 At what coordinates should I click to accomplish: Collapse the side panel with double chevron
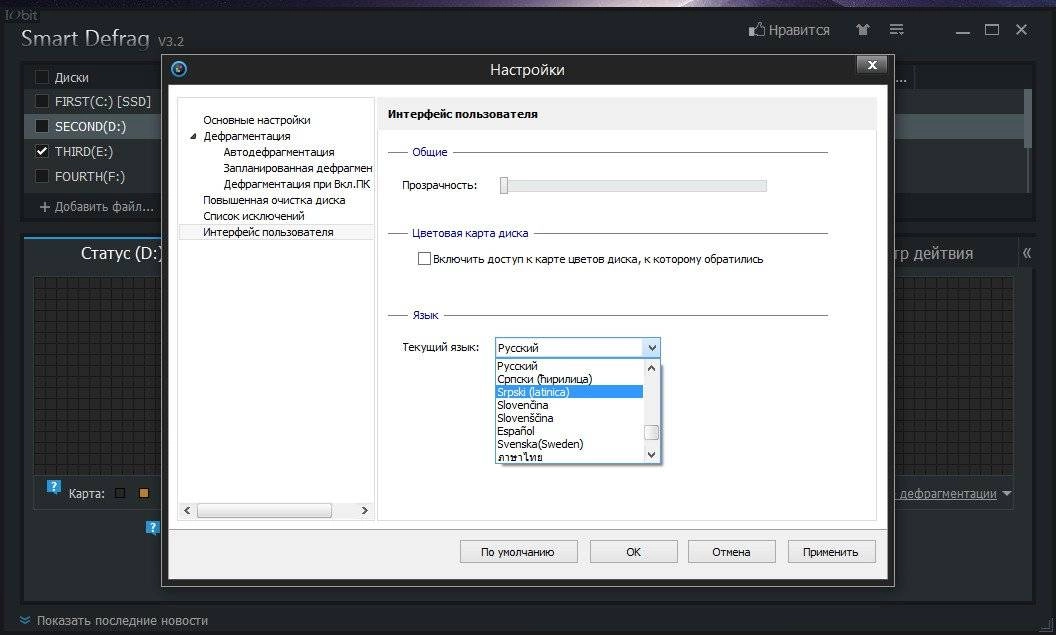pos(1026,253)
